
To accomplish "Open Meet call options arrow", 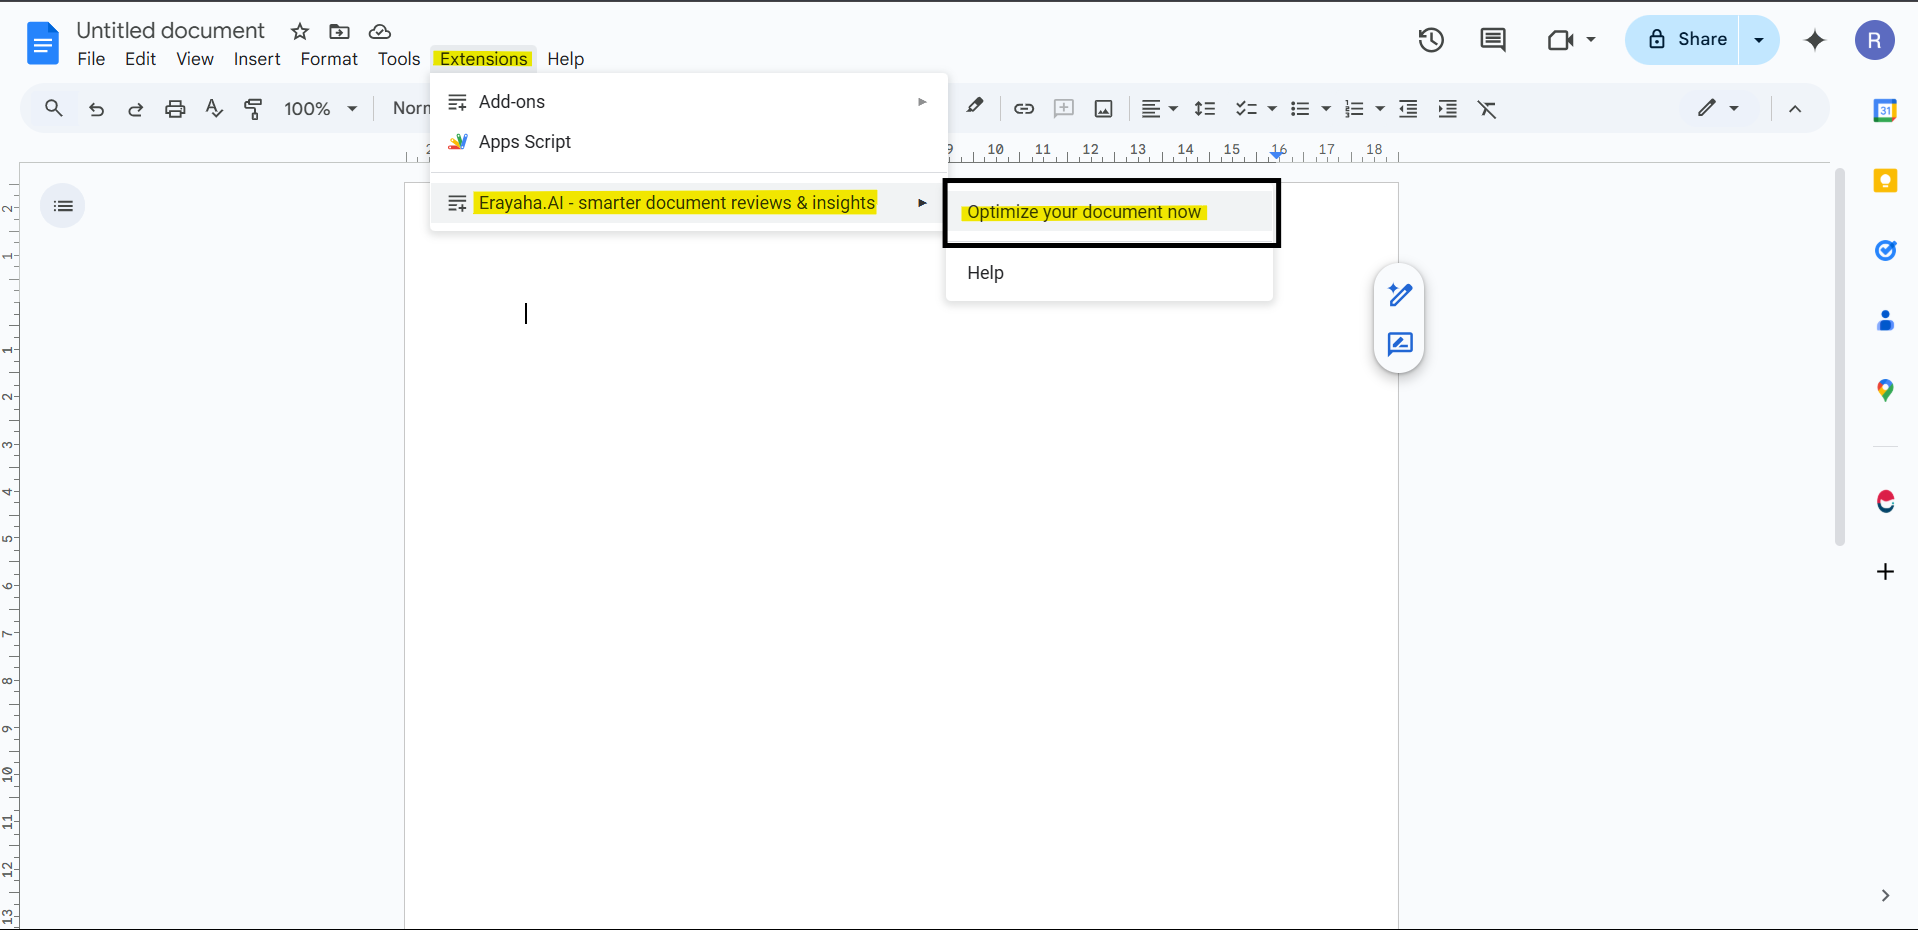I will (1591, 40).
